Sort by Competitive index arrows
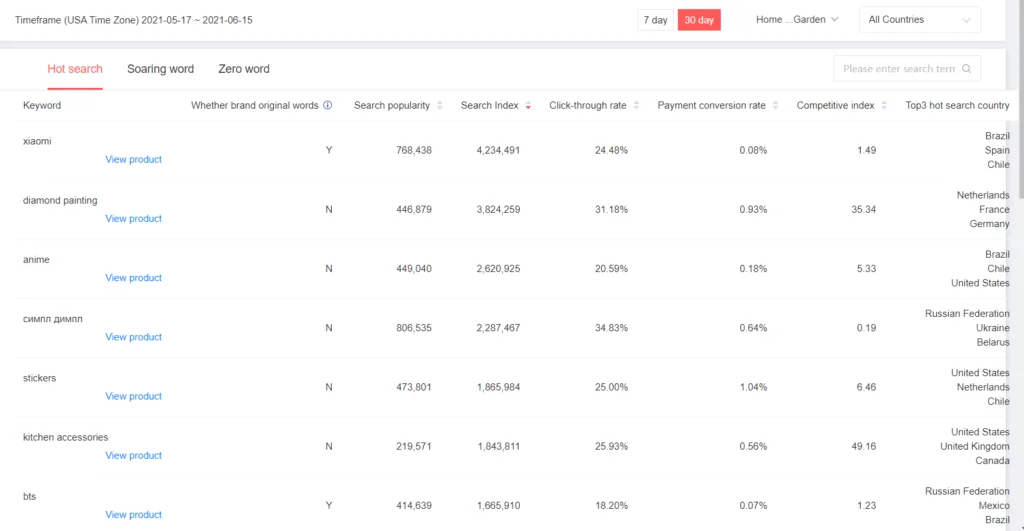Screen dimensions: 1024x531 click(884, 105)
